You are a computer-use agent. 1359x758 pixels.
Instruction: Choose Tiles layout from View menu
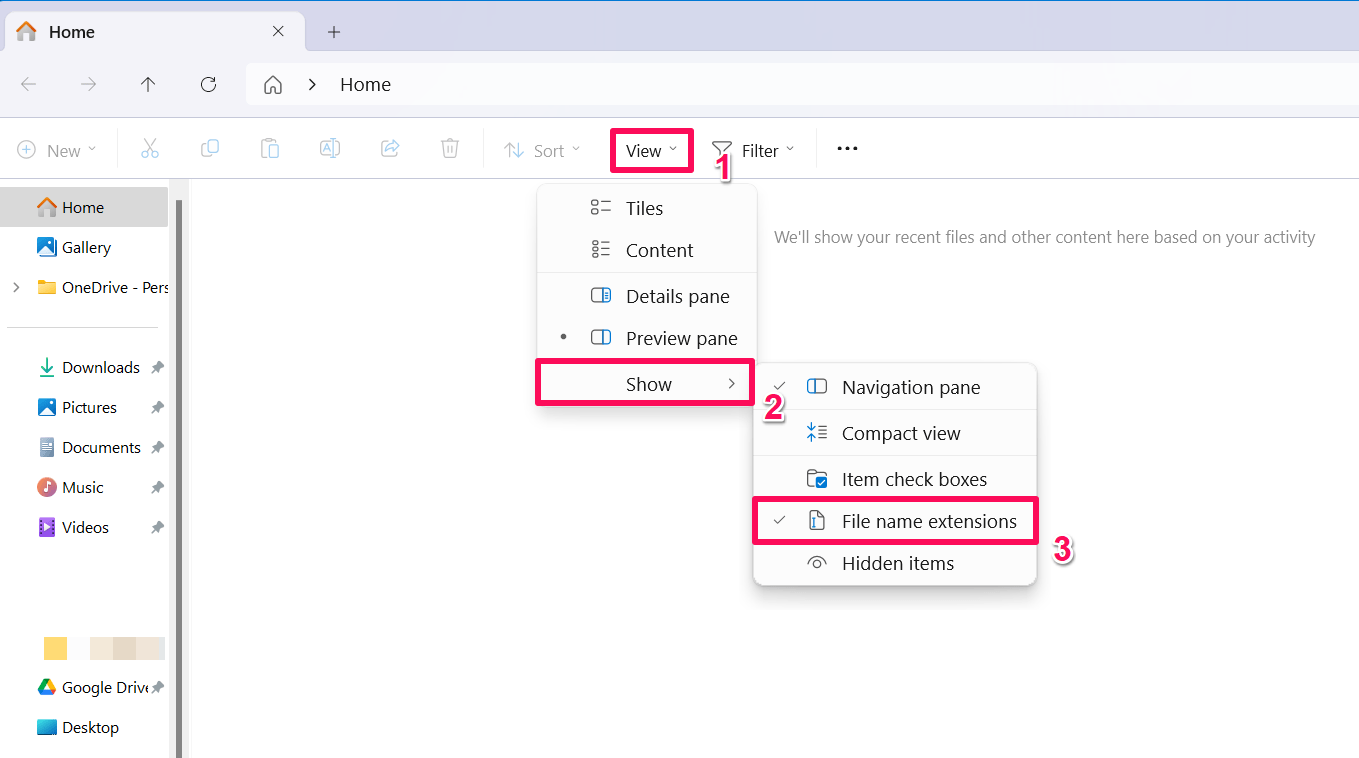coord(647,208)
